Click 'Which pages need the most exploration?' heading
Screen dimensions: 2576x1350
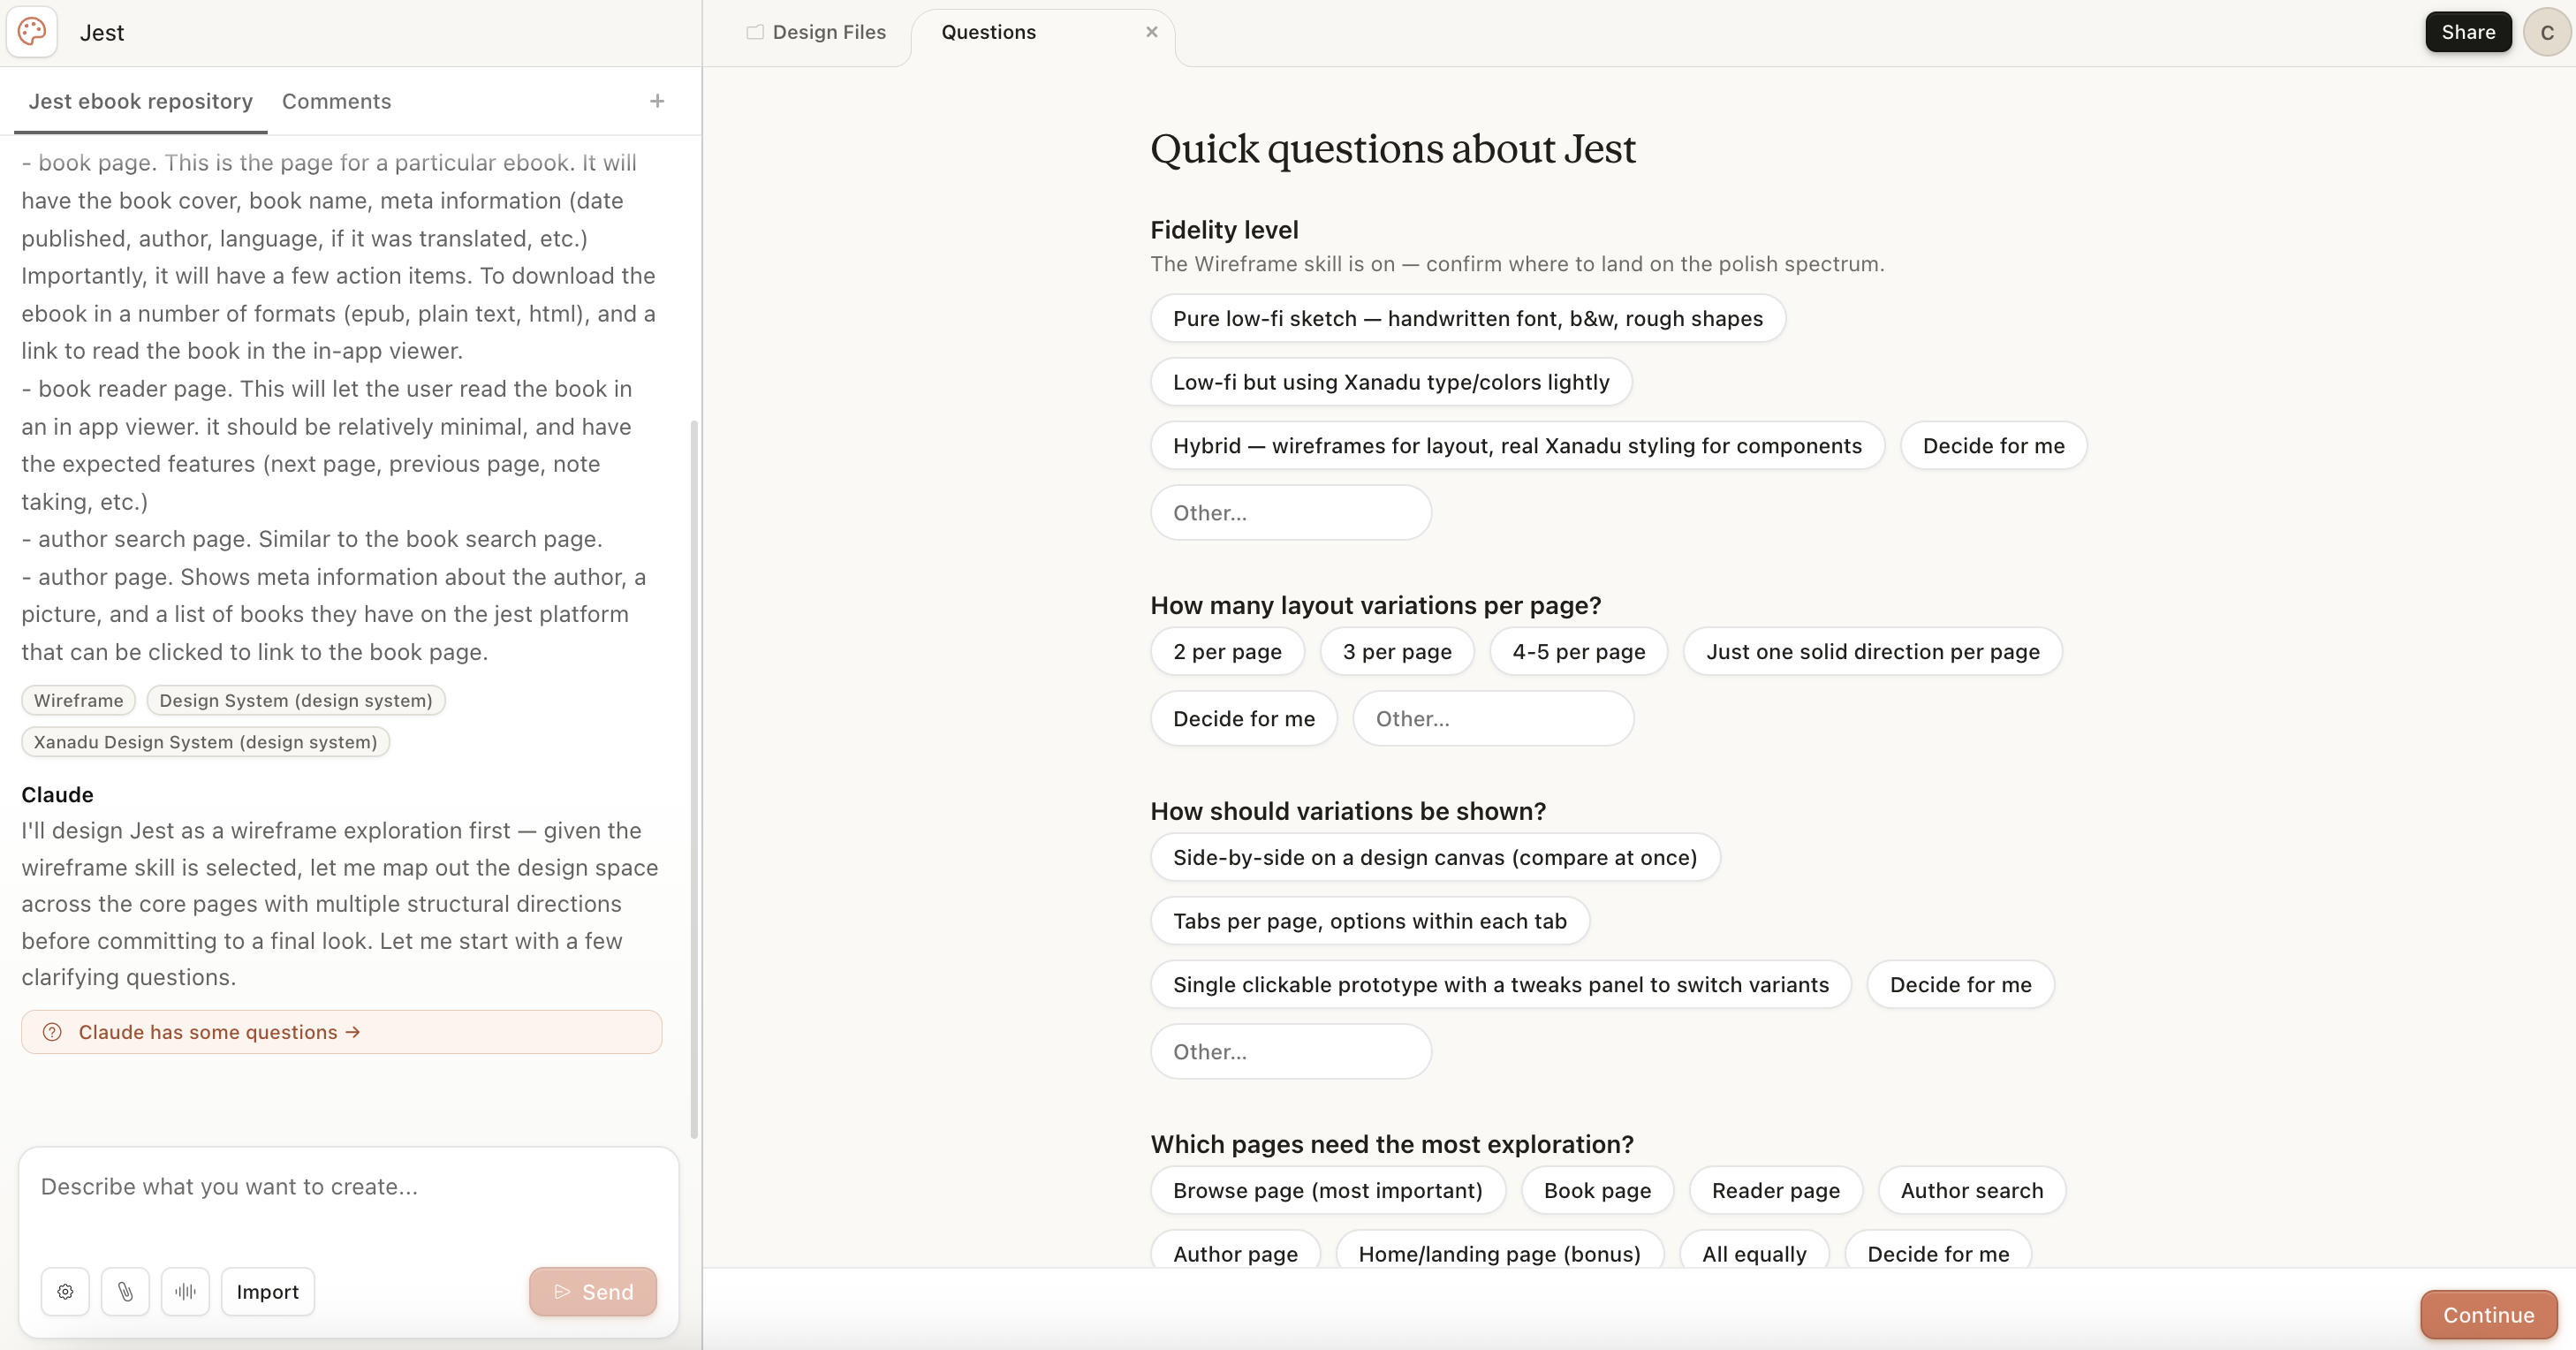tap(1391, 1143)
